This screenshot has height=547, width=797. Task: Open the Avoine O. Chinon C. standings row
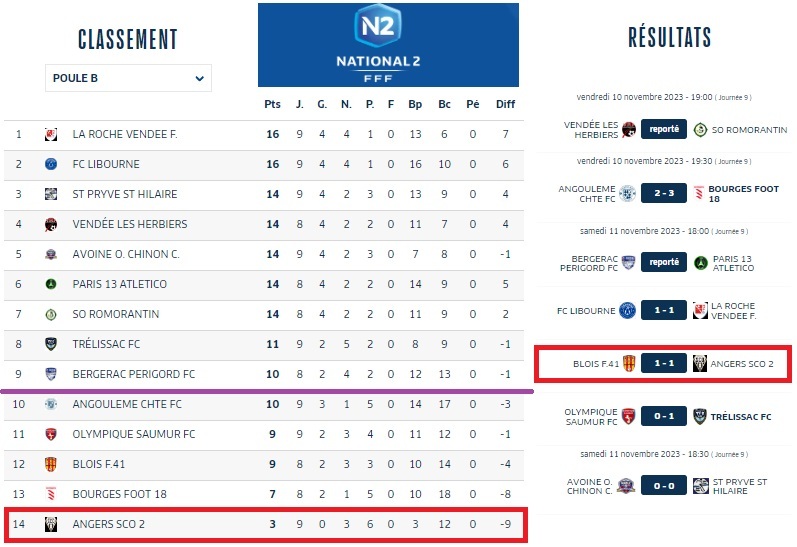pyautogui.click(x=126, y=254)
